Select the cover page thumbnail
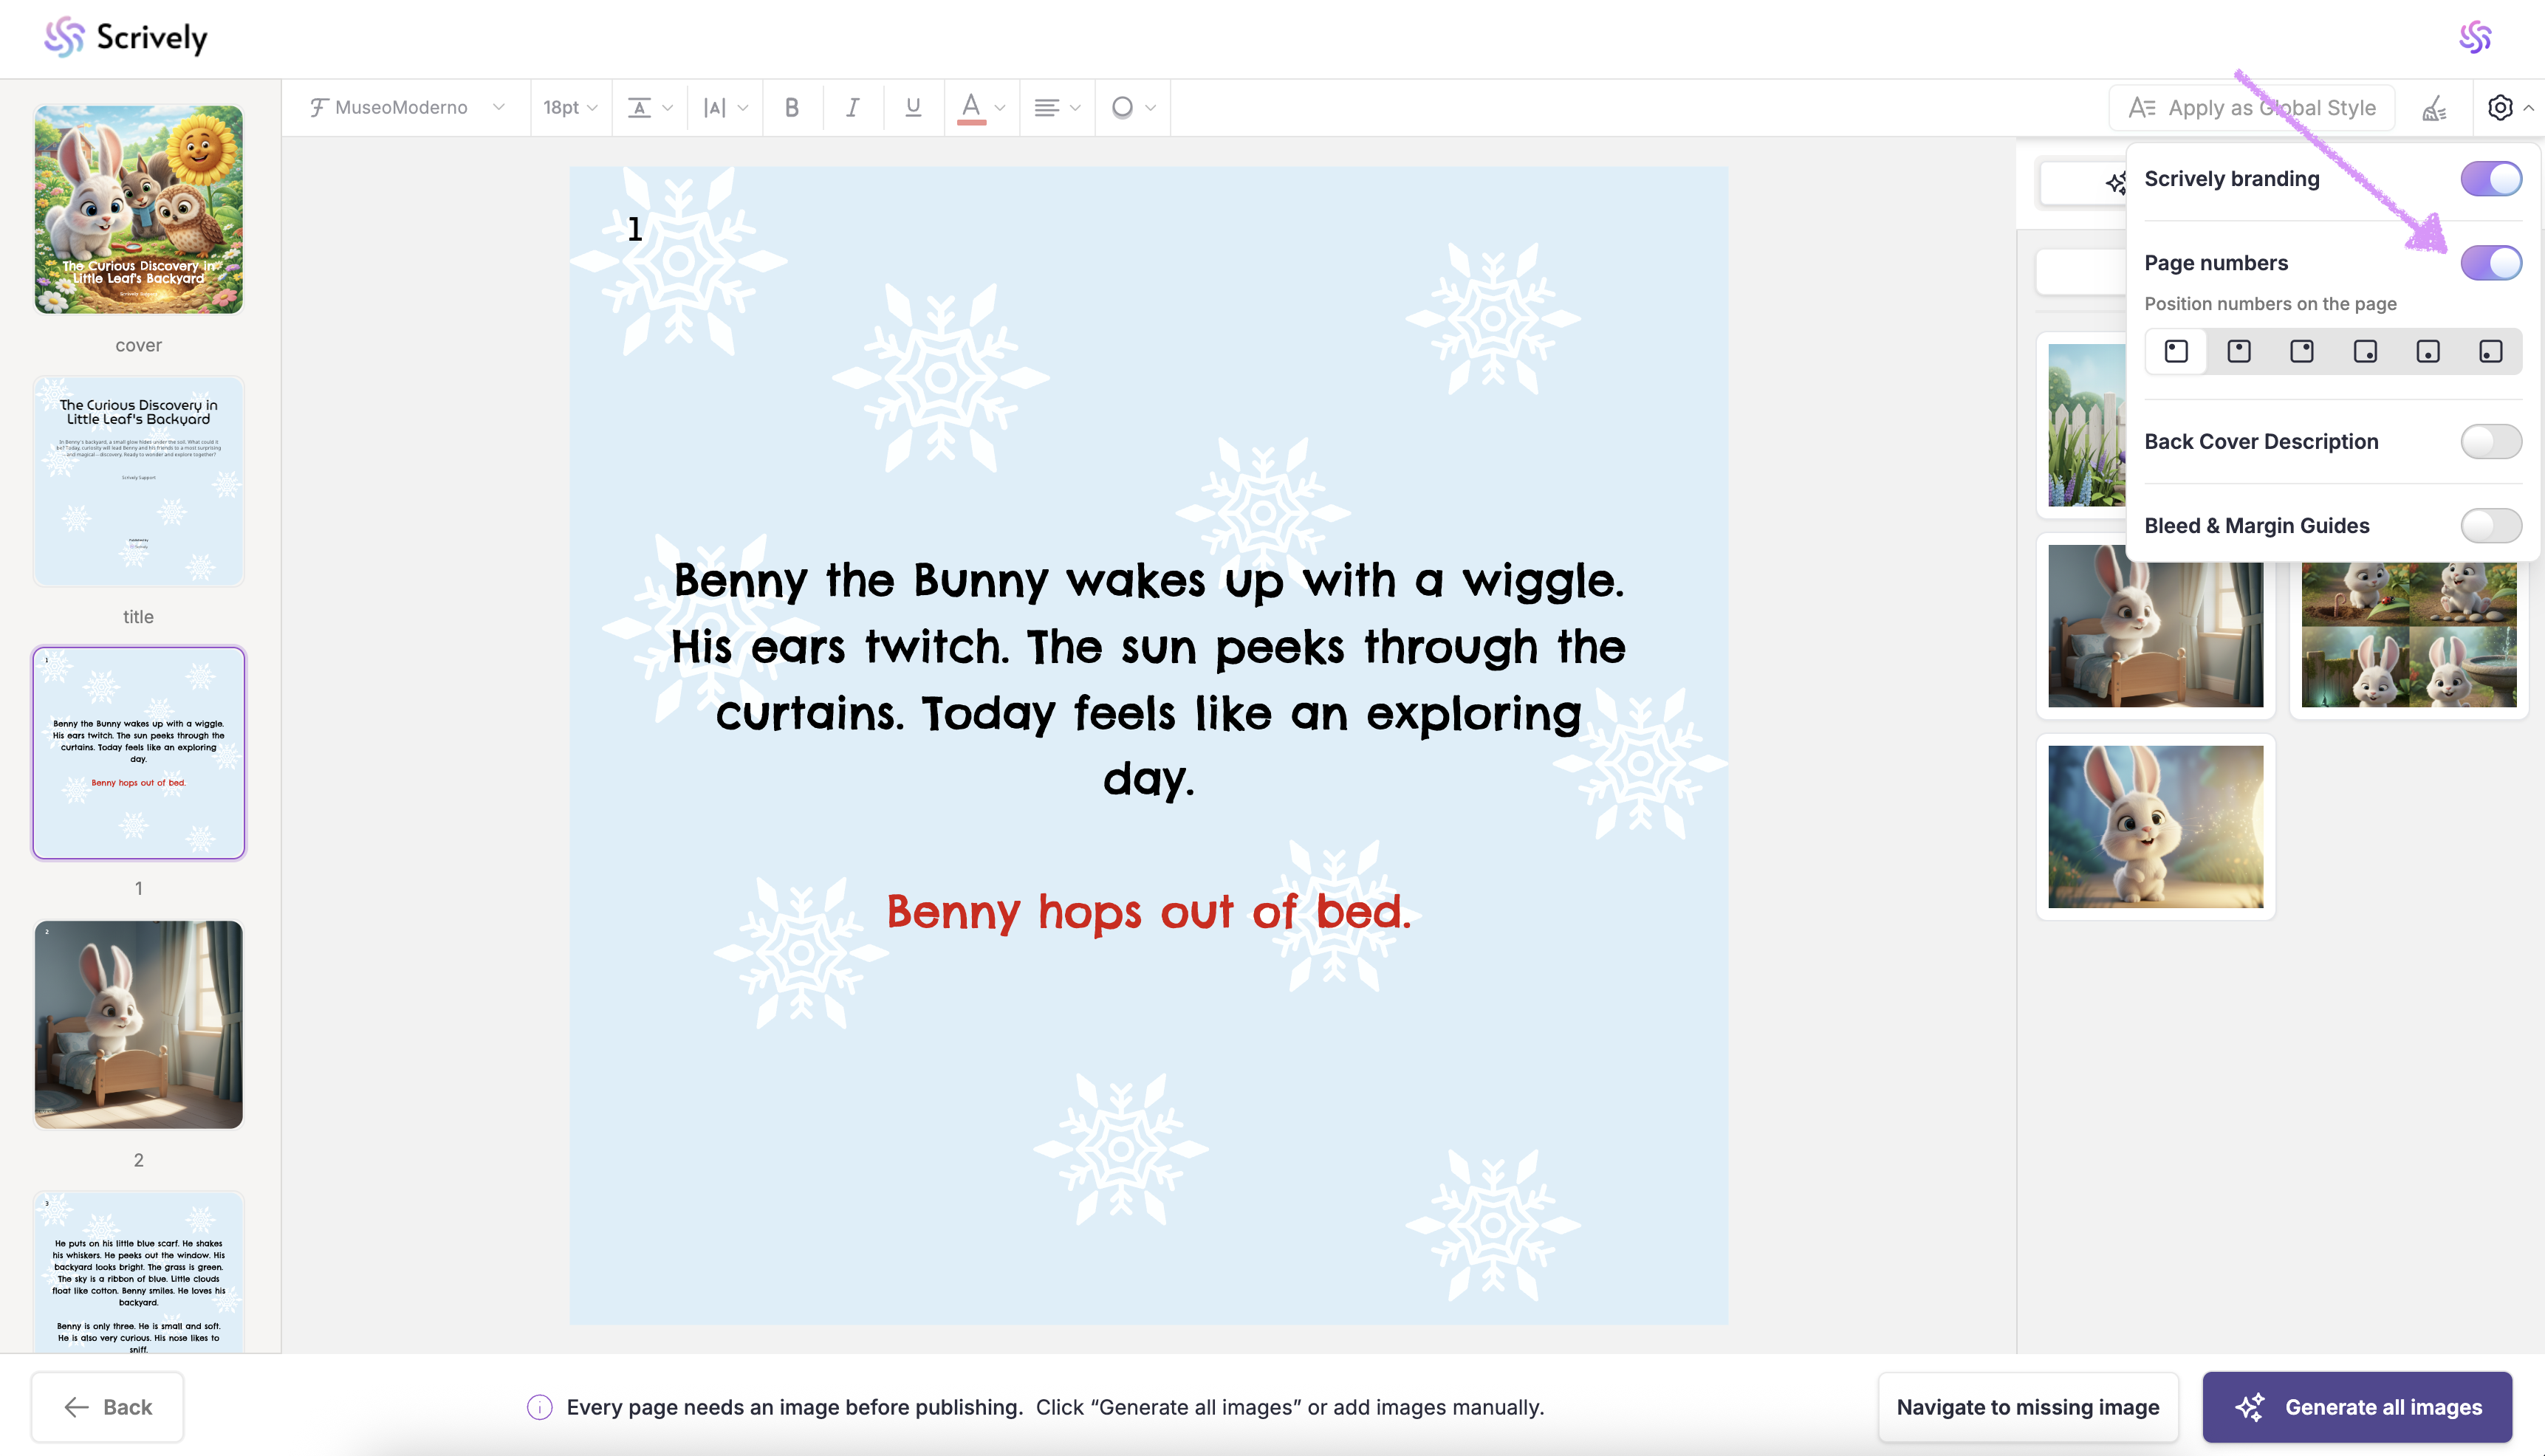2545x1456 pixels. (138, 210)
